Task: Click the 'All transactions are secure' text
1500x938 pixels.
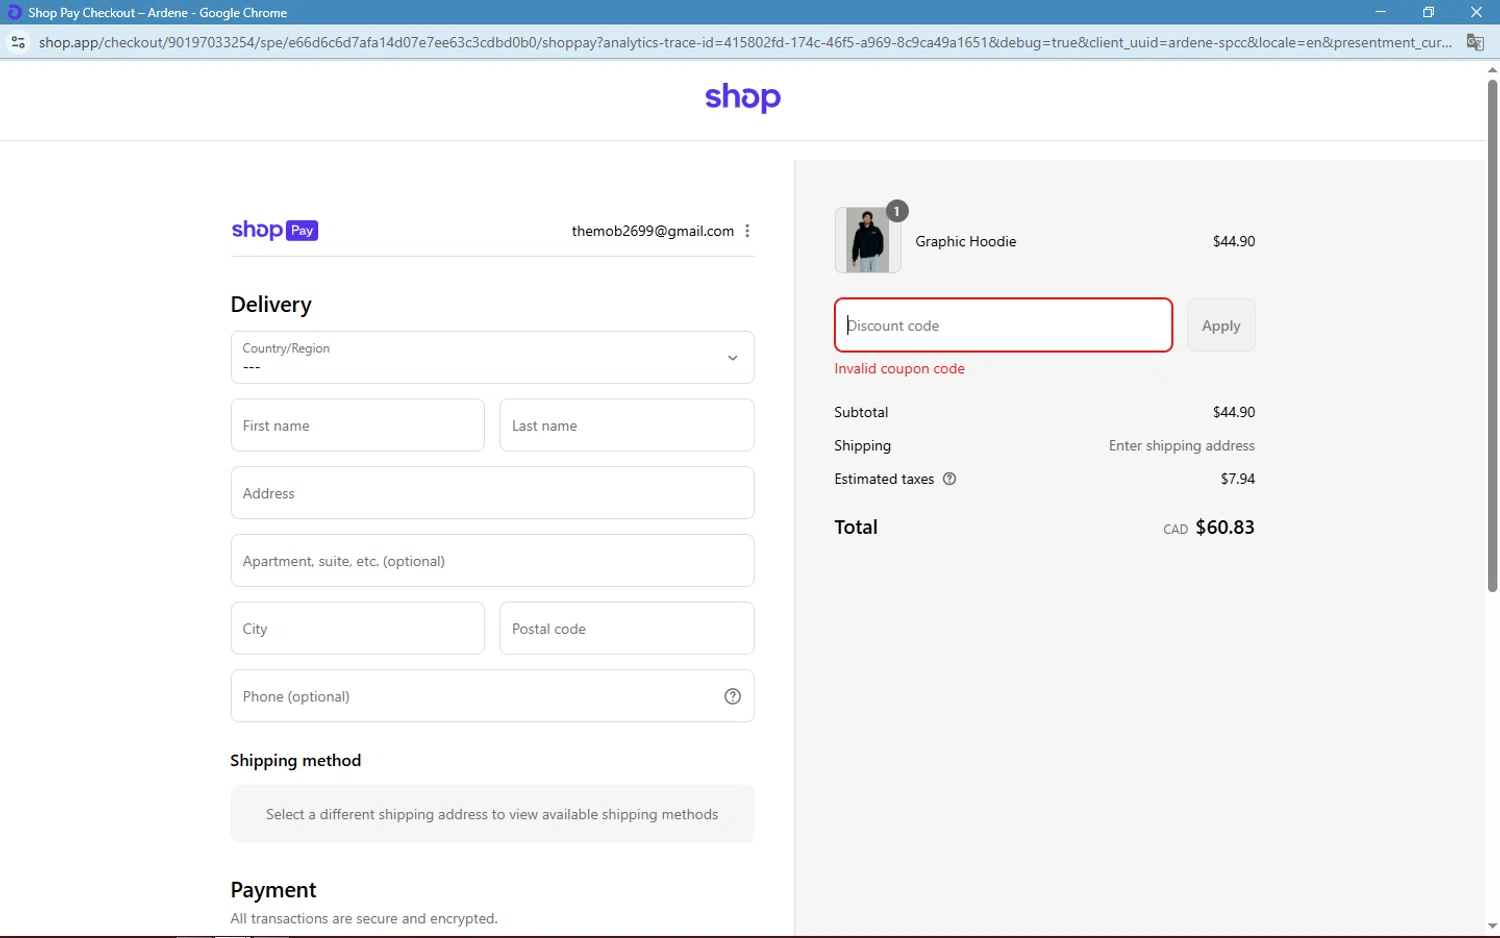Action: pos(364,918)
